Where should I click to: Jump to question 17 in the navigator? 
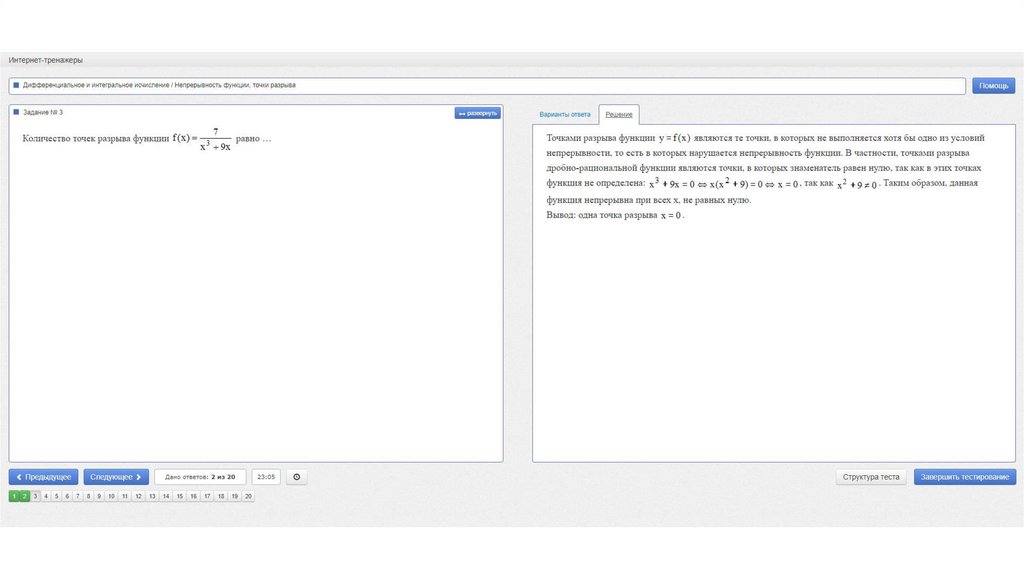207,496
